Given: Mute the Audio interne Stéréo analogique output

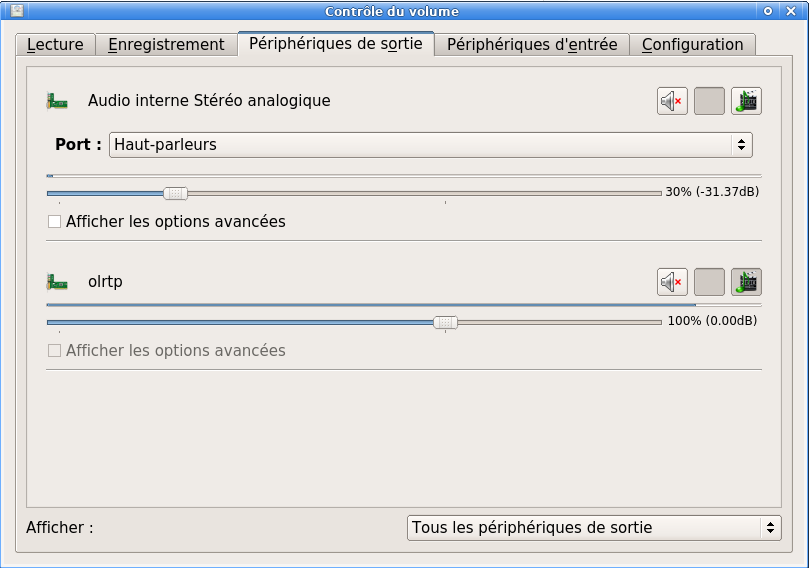Looking at the screenshot, I should (672, 101).
